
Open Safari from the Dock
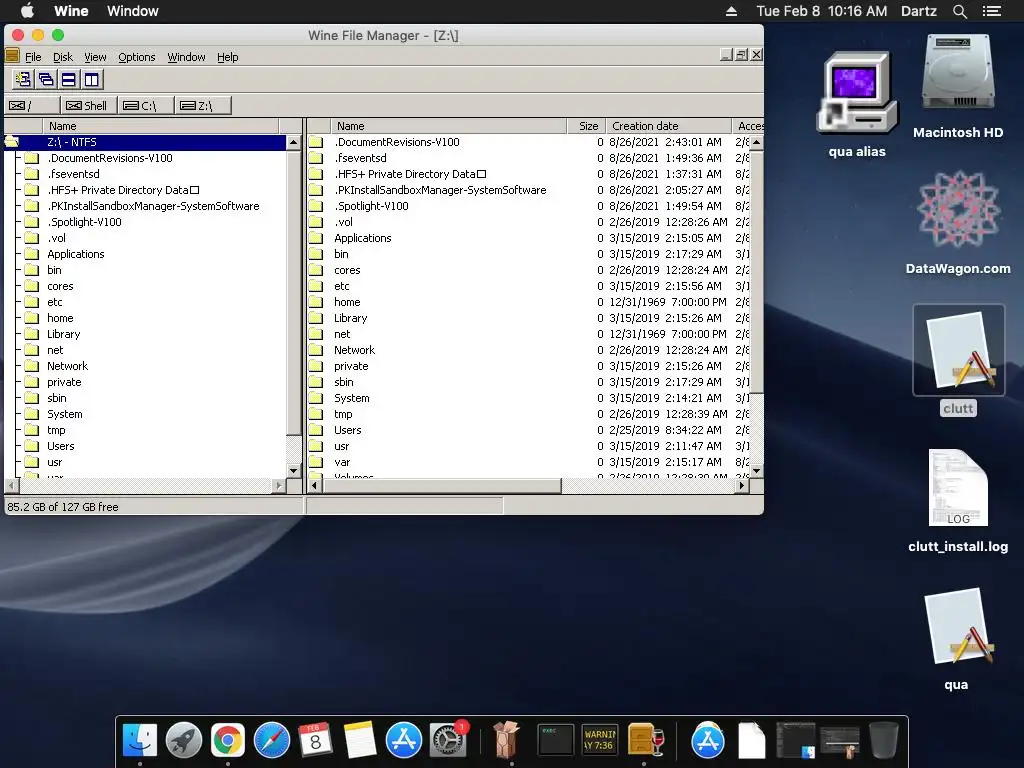(x=272, y=740)
